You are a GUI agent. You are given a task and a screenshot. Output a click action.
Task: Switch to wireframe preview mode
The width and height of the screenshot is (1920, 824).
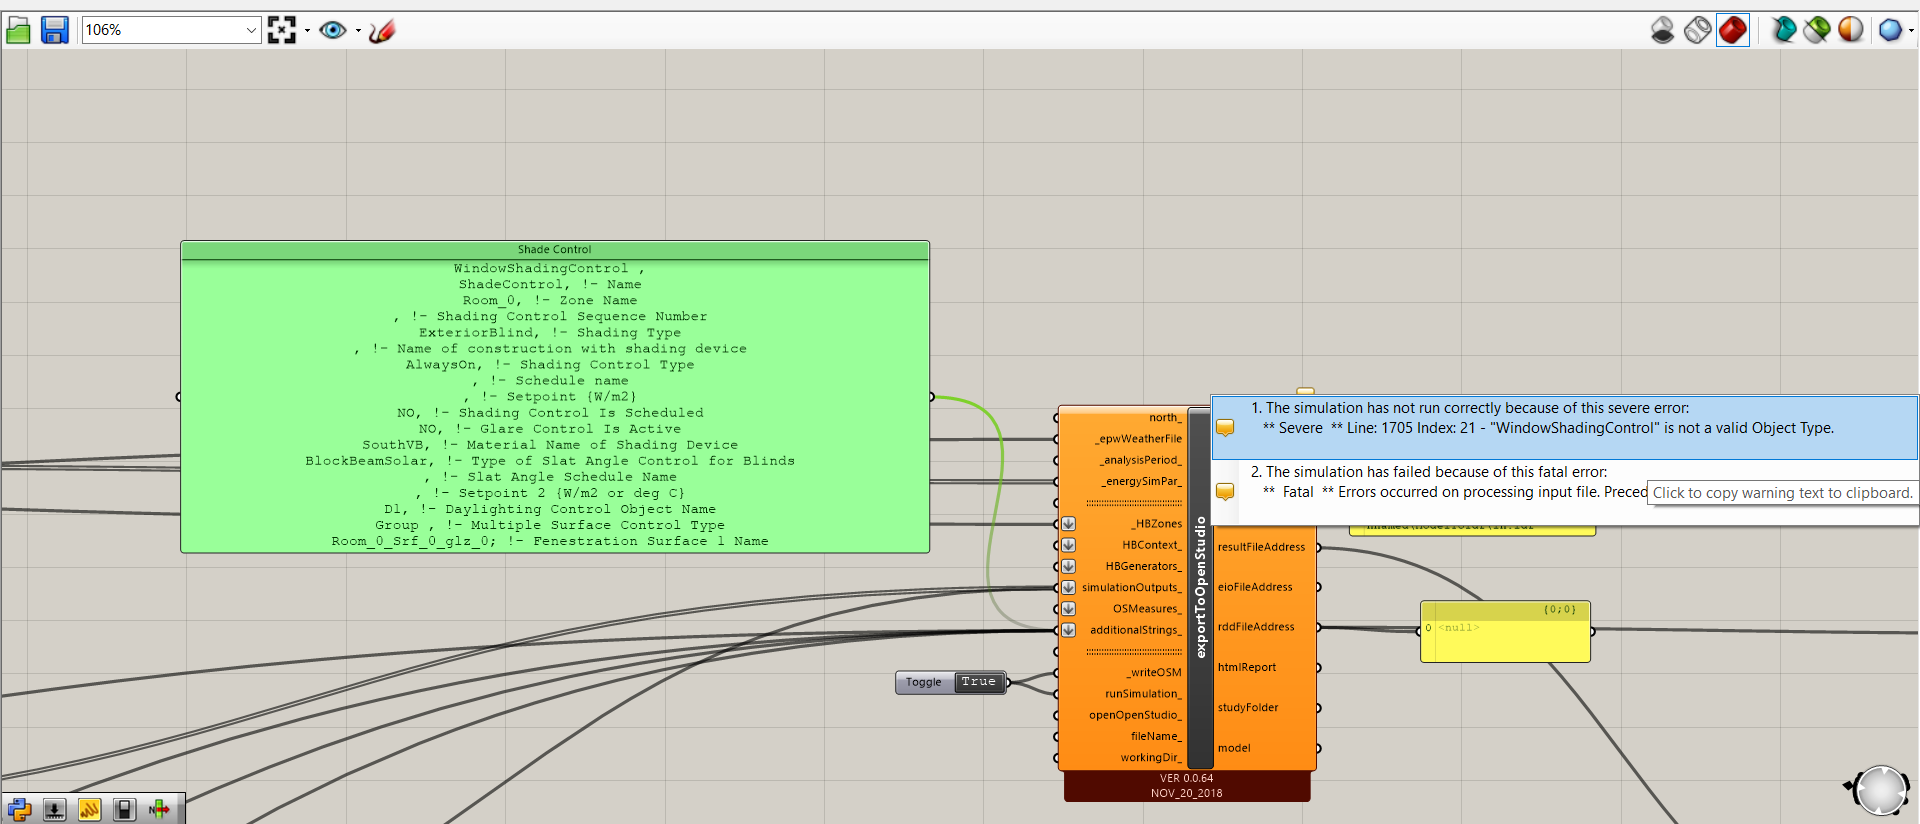coord(1697,30)
